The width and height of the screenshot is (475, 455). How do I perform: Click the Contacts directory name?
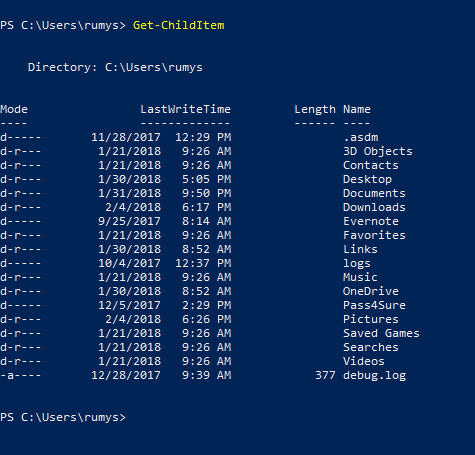tap(371, 165)
